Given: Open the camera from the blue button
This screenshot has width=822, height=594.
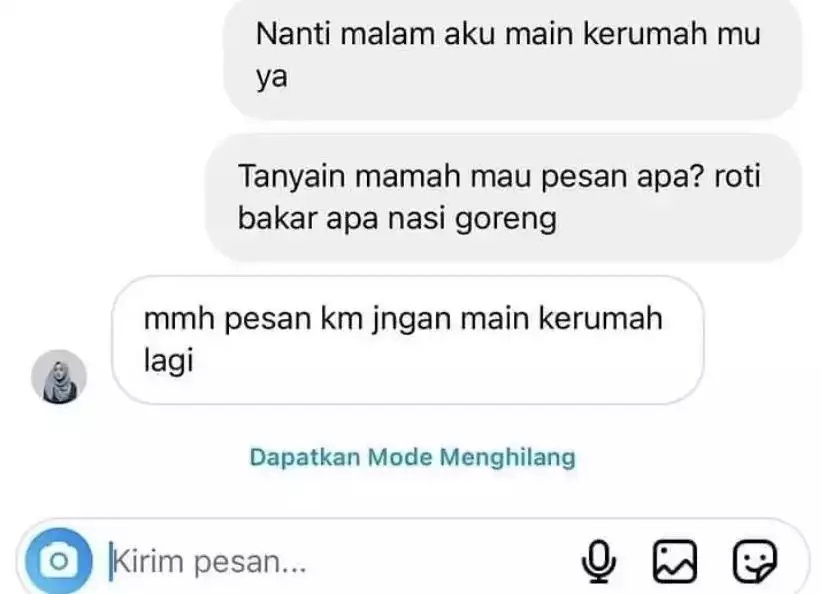Looking at the screenshot, I should pos(59,561).
